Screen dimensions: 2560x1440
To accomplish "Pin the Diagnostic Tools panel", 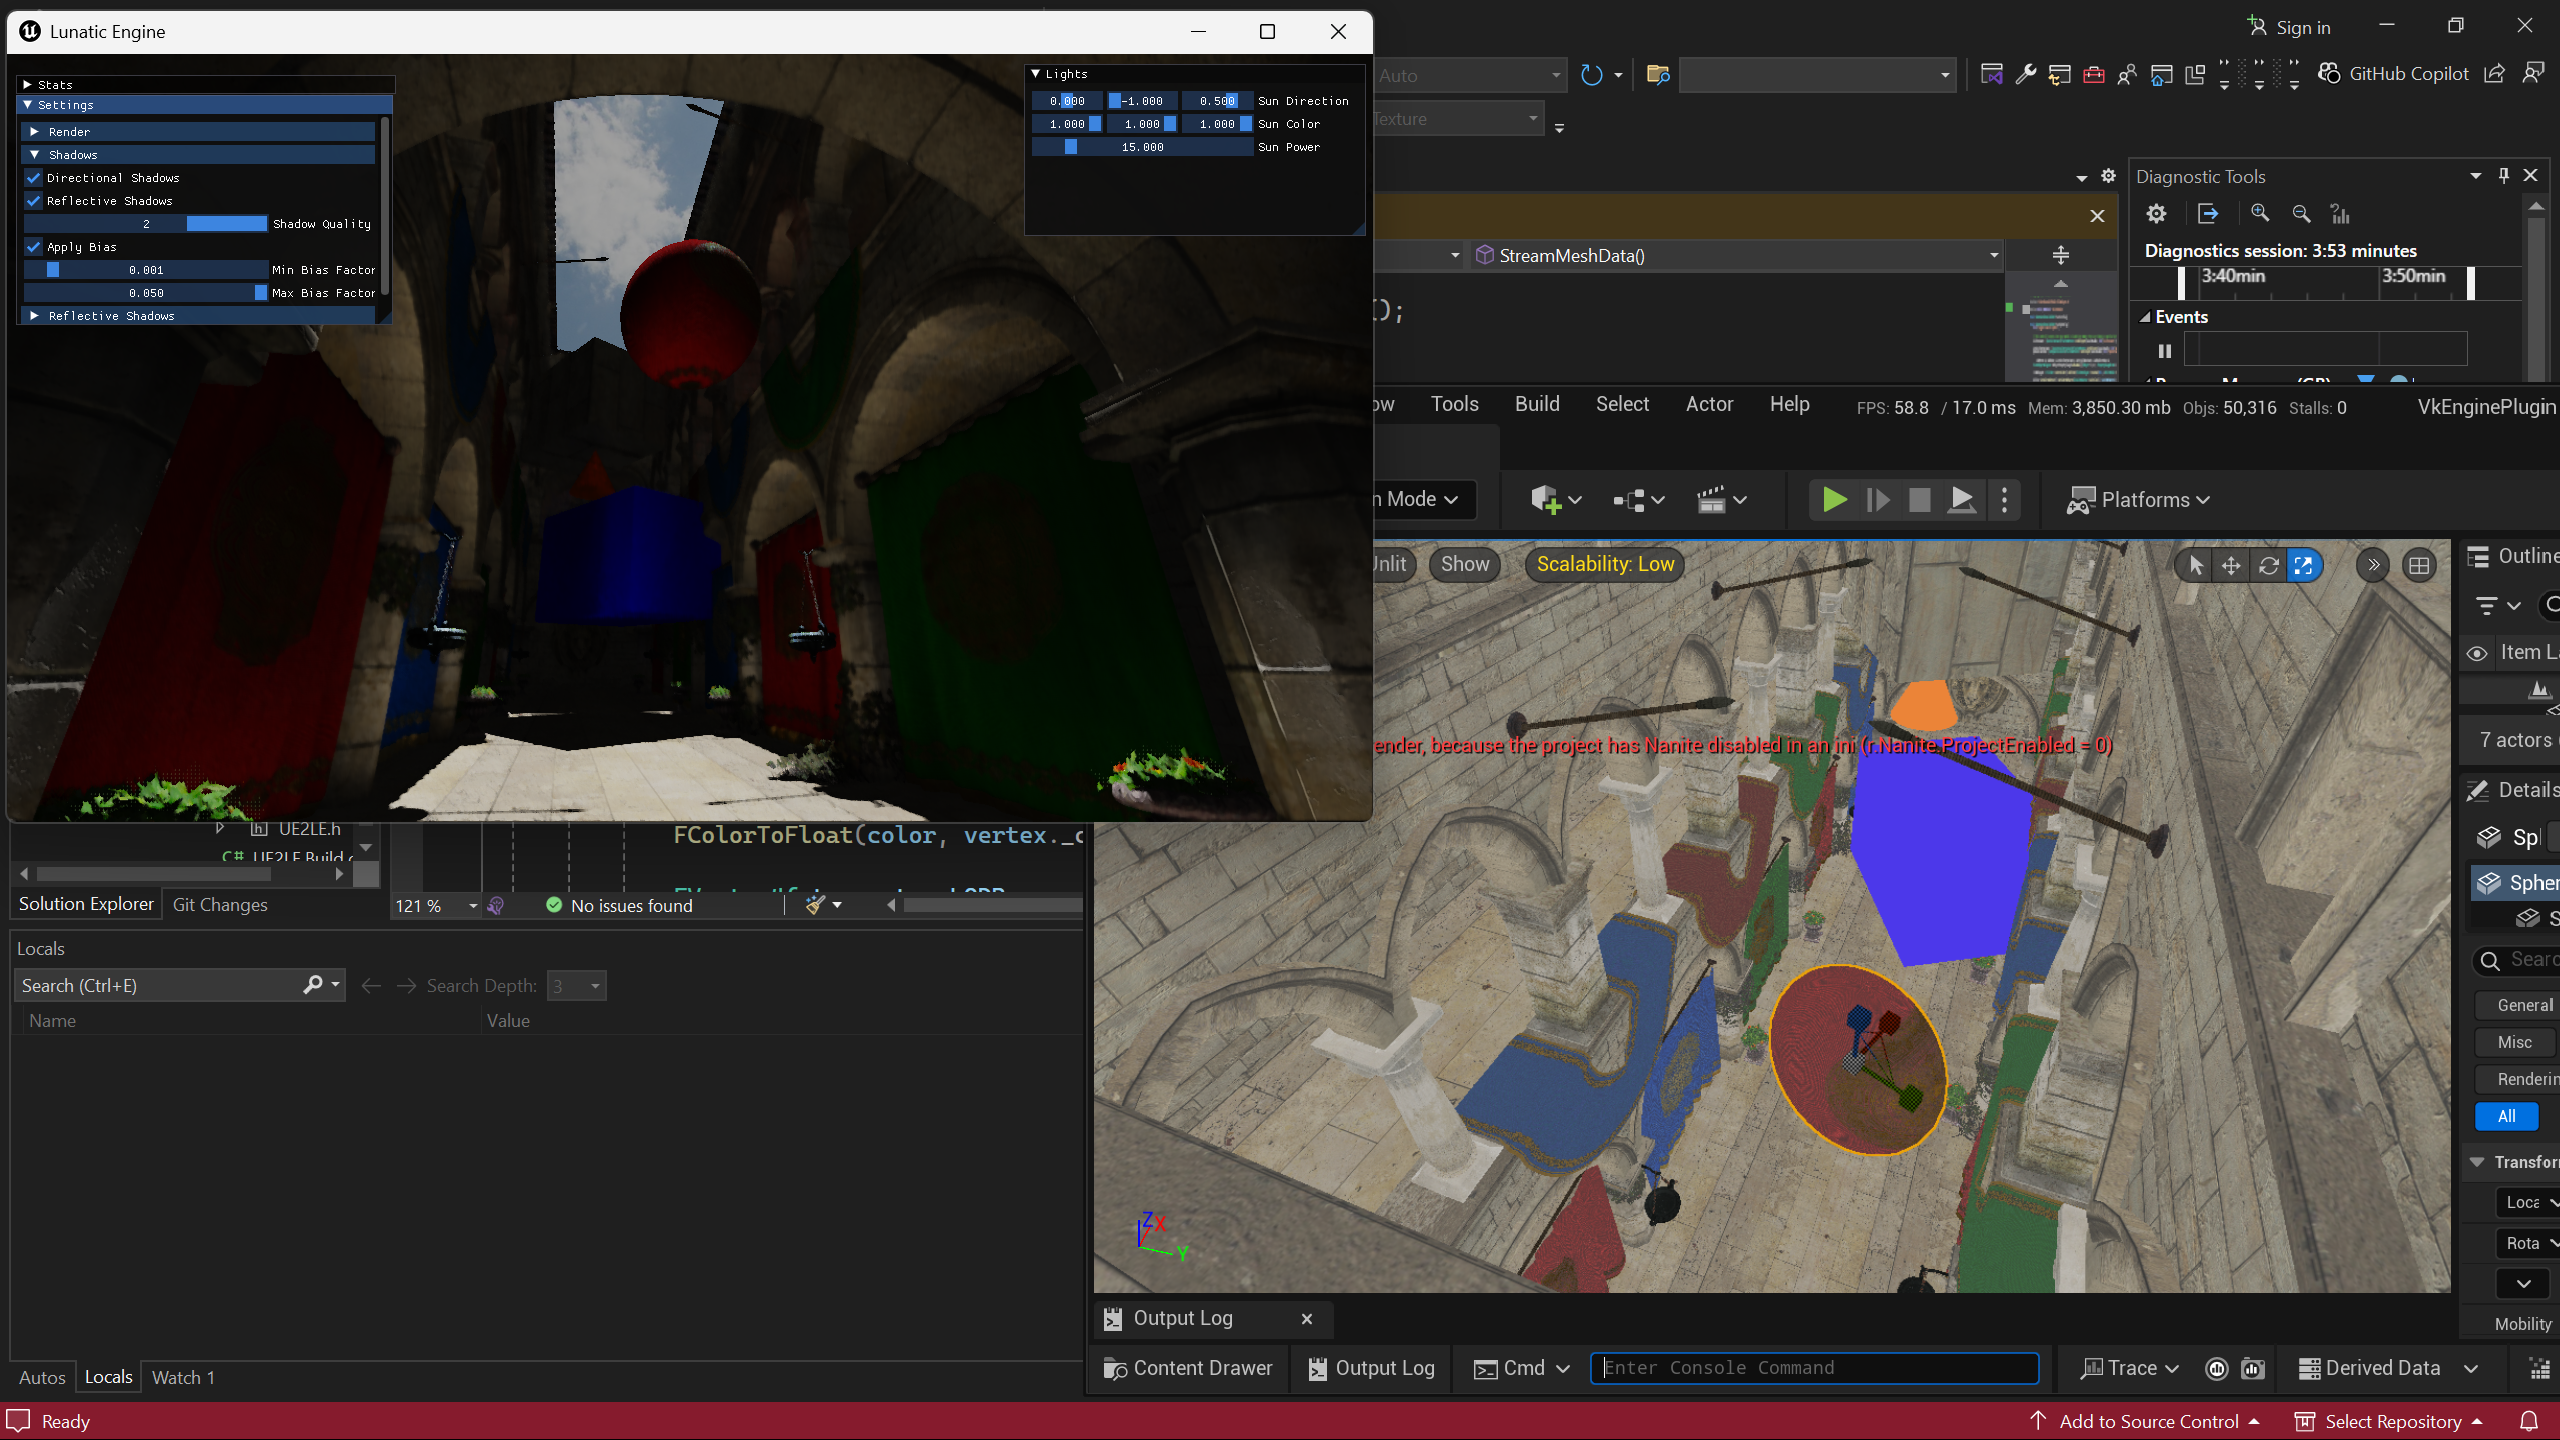I will point(2504,176).
